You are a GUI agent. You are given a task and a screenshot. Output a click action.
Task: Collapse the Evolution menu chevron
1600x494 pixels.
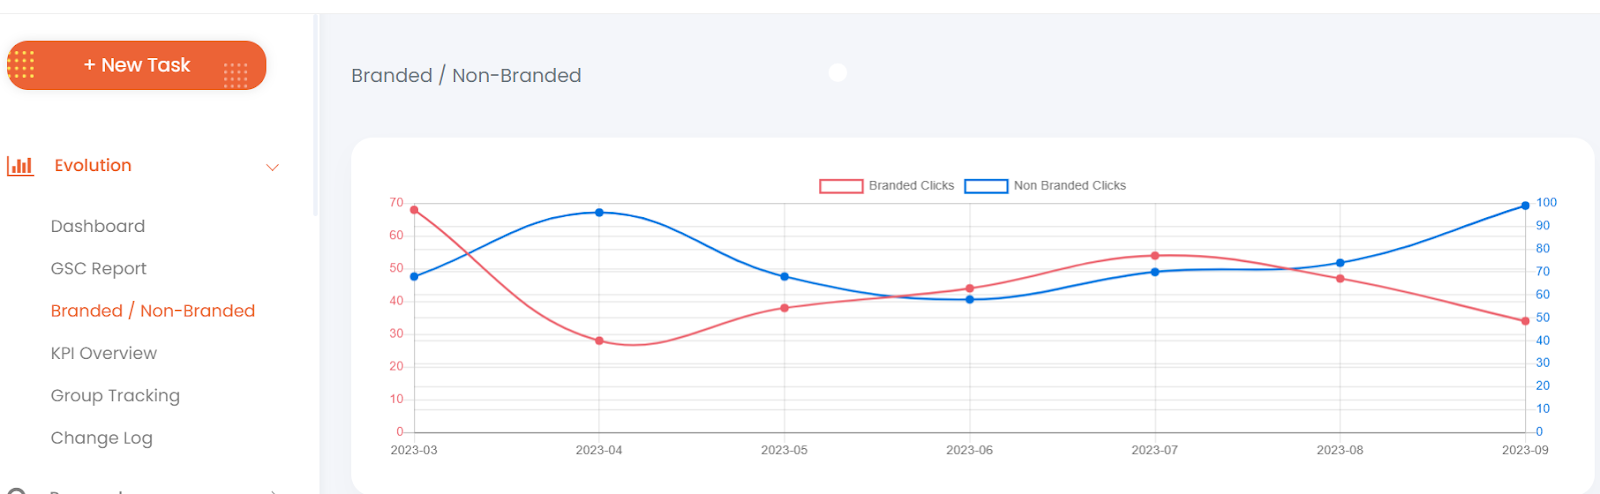(272, 167)
